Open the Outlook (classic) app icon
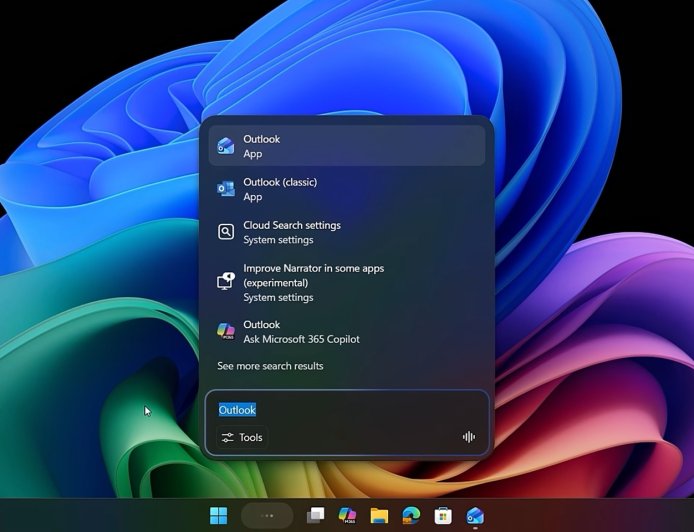694x532 pixels. pyautogui.click(x=226, y=189)
